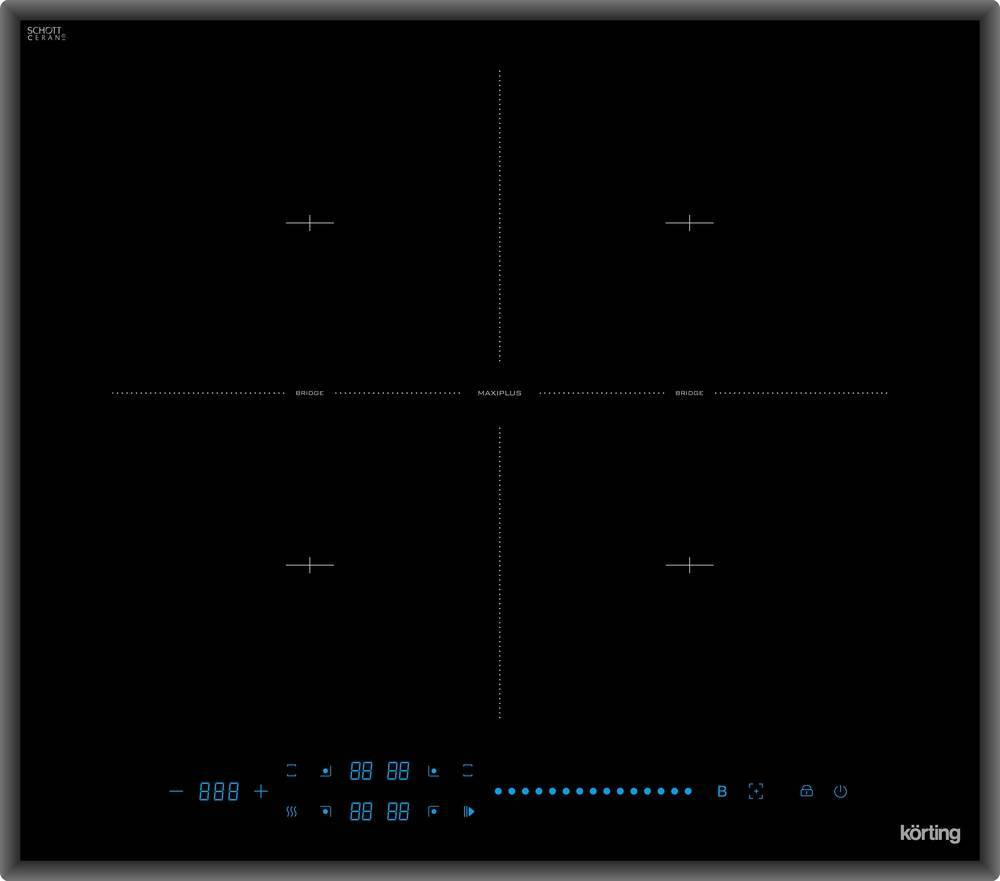Tap the pause/resume play icon
Screen dimensions: 1000x881
[468, 812]
